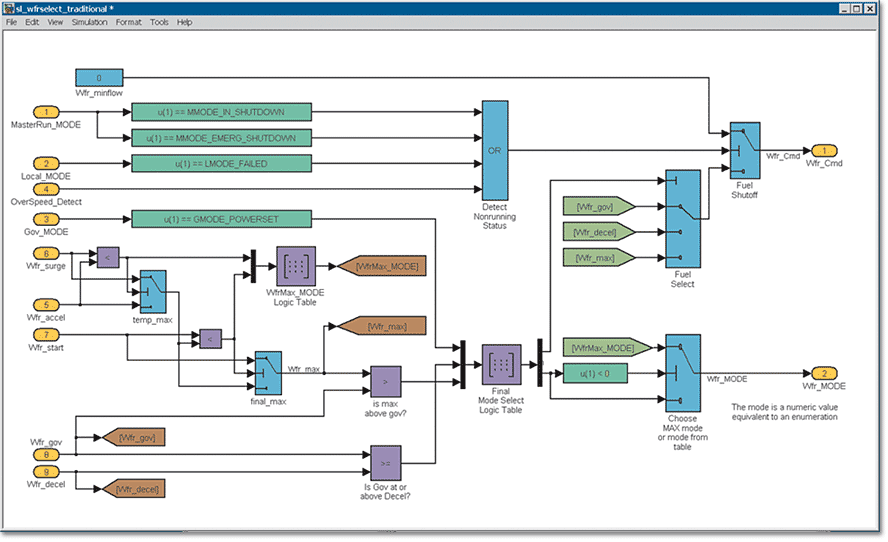Image resolution: width=888 pixels, height=542 pixels.
Task: Select the green Wfr_max From tag
Action: coord(599,258)
